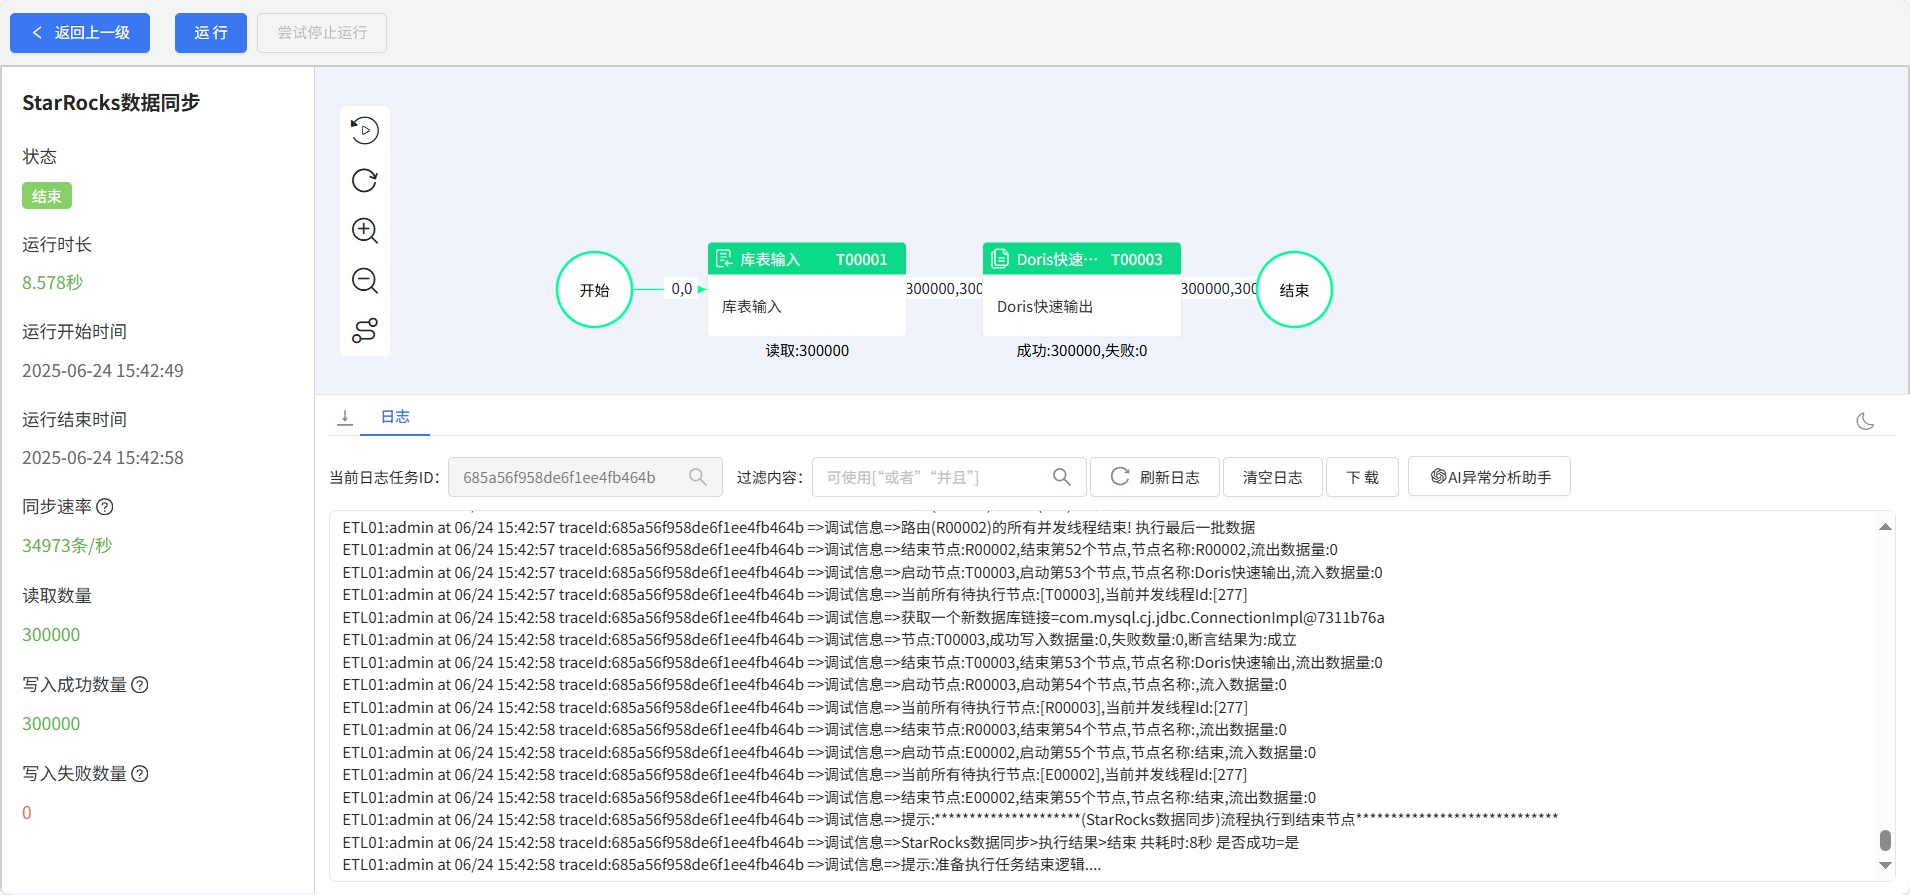
Task: Switch to the 日志 tab
Action: [395, 417]
